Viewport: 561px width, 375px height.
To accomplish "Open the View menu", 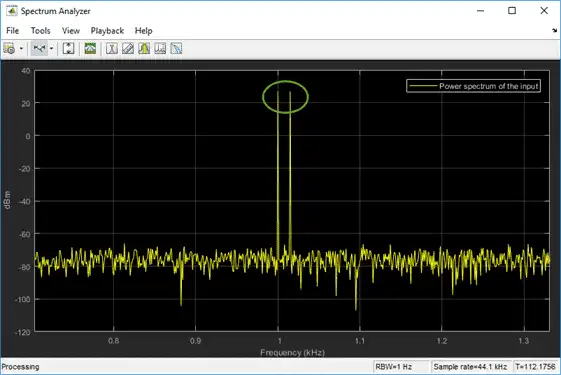I will click(70, 31).
